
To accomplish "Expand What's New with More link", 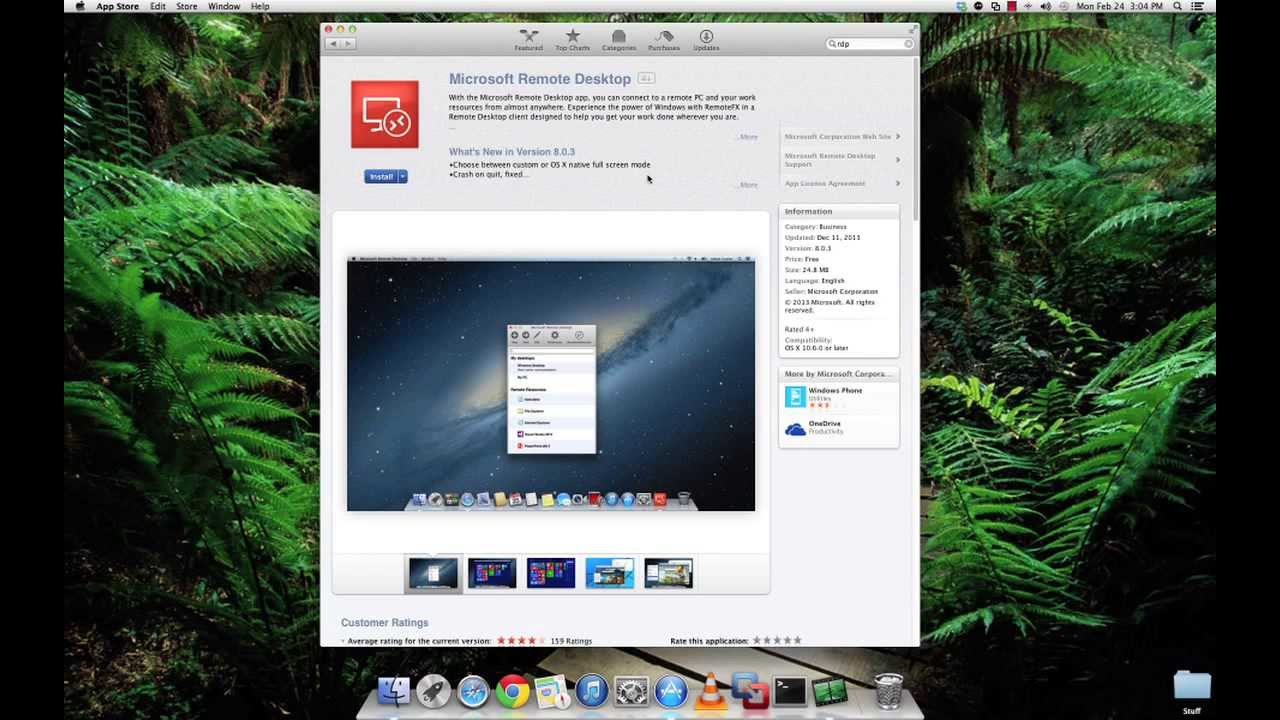I will tap(748, 185).
